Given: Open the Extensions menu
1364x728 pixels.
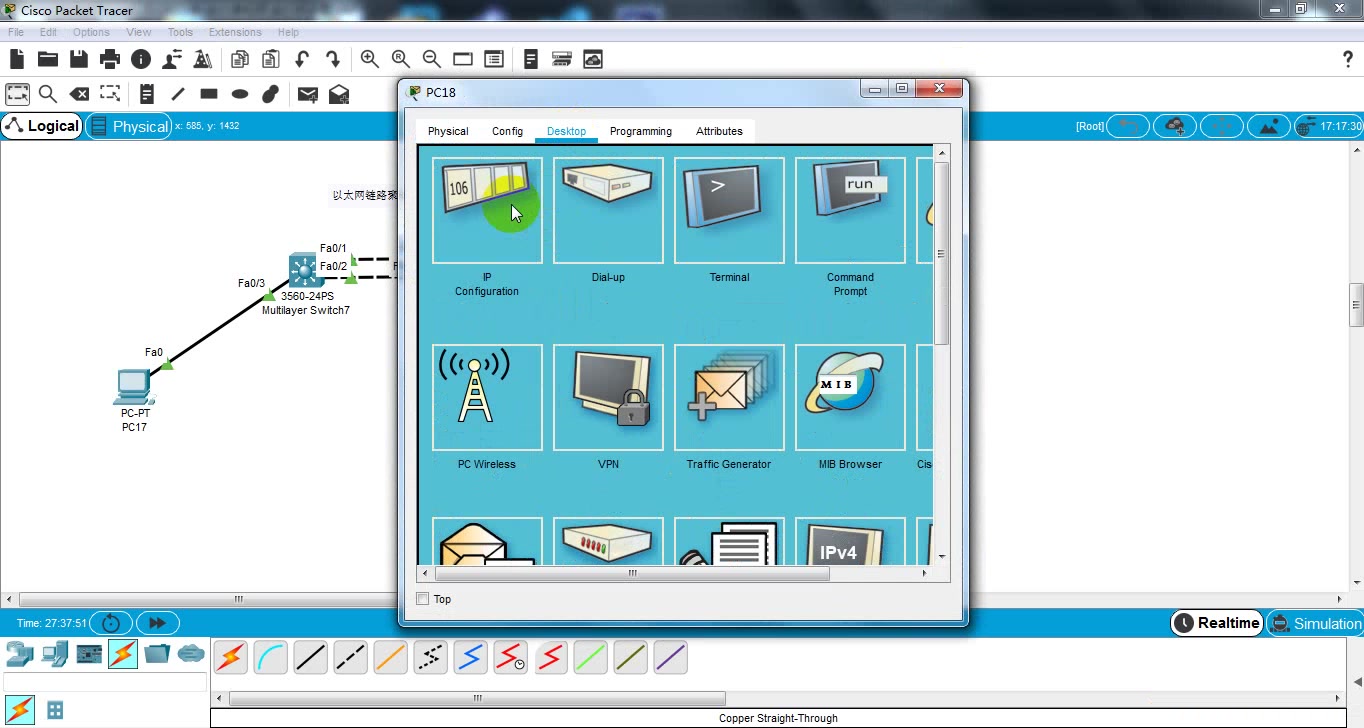Looking at the screenshot, I should (x=235, y=32).
